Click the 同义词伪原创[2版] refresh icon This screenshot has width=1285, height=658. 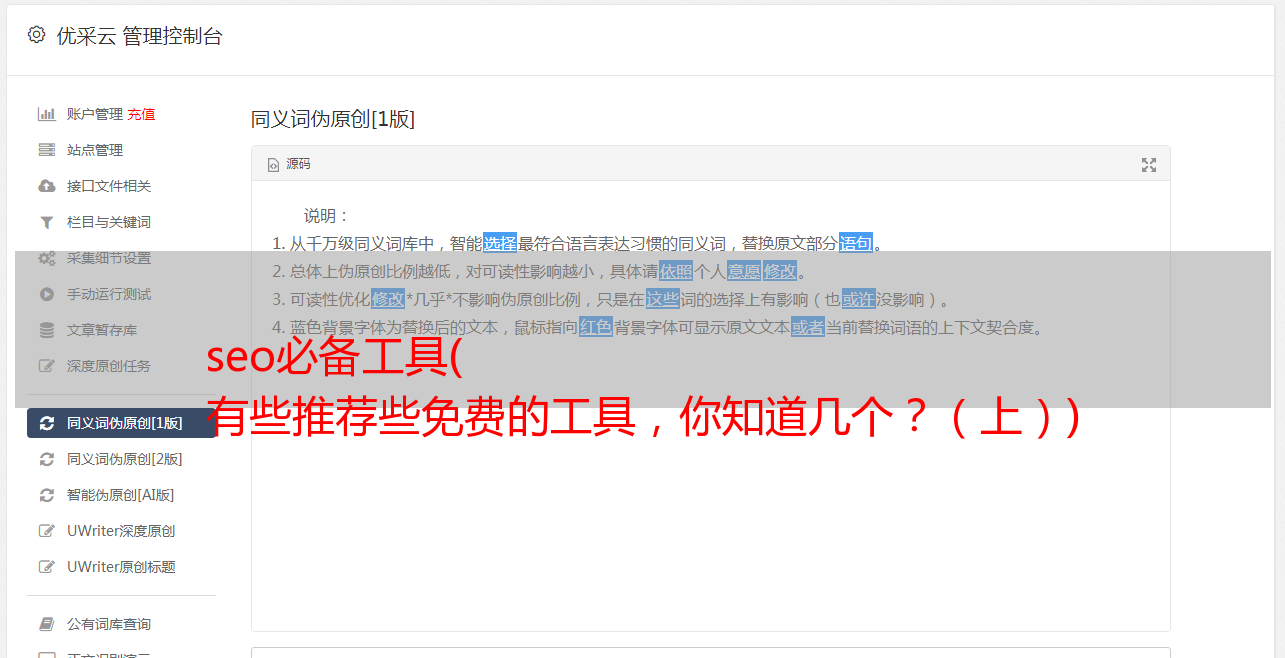[x=46, y=459]
